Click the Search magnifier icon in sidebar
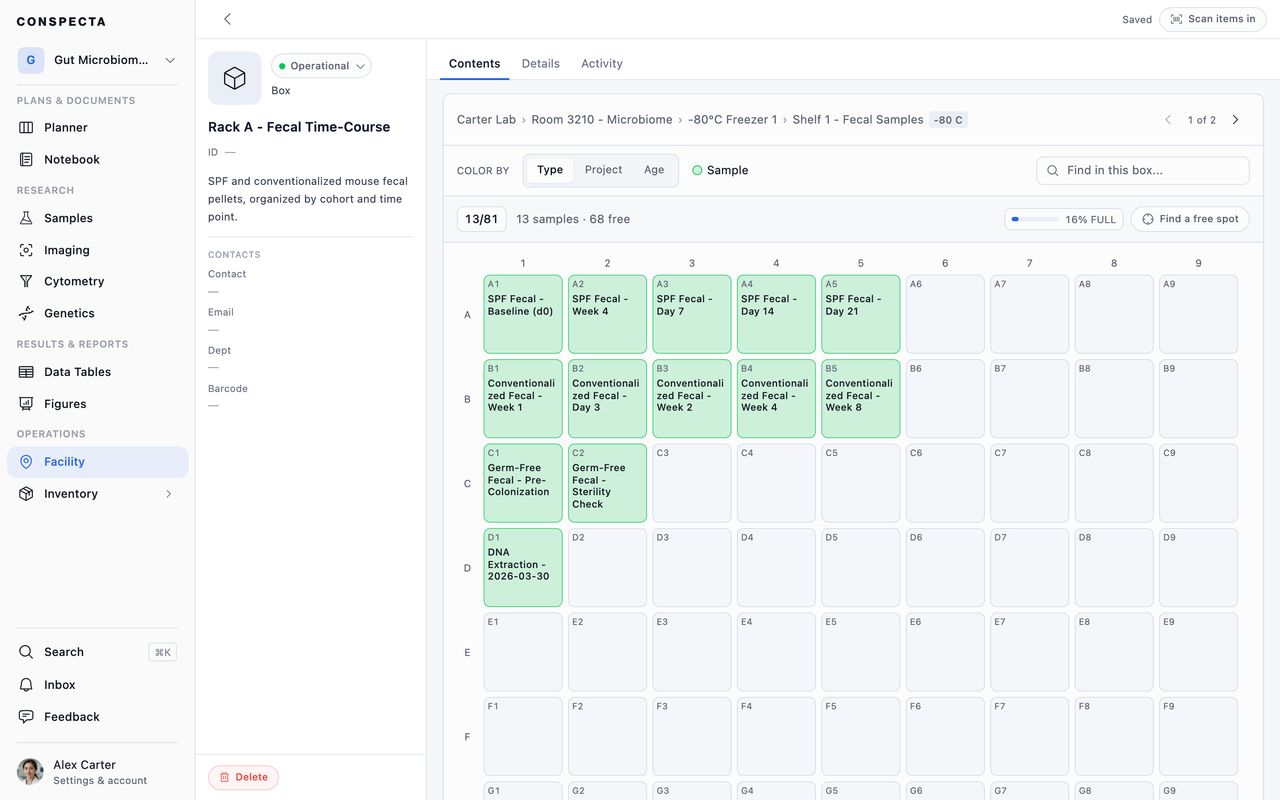This screenshot has height=800, width=1280. pyautogui.click(x=26, y=652)
